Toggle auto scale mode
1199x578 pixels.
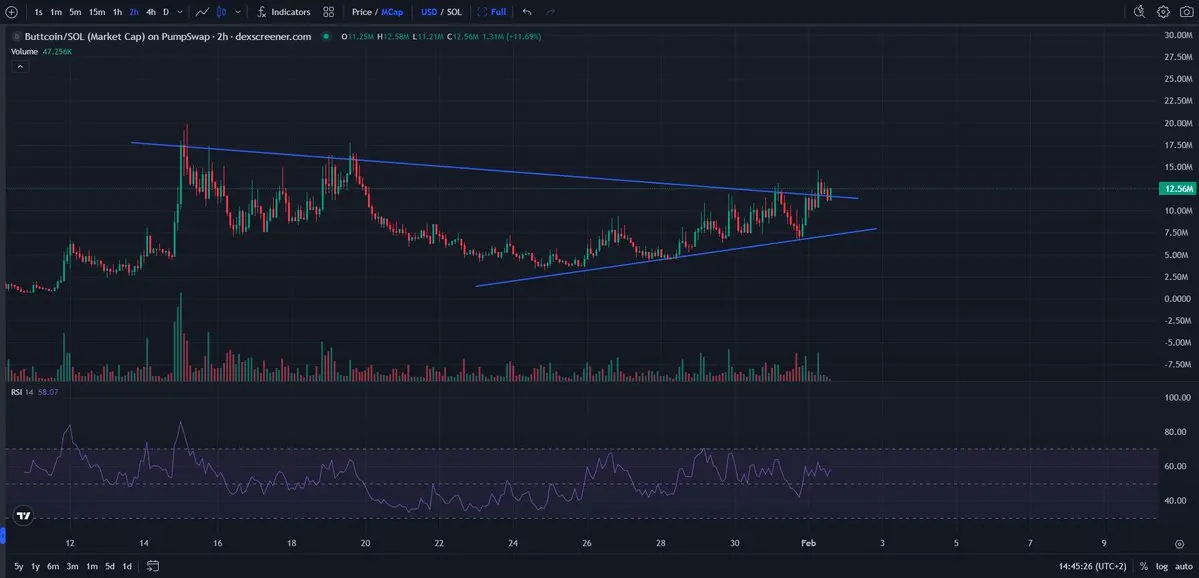[1184, 567]
